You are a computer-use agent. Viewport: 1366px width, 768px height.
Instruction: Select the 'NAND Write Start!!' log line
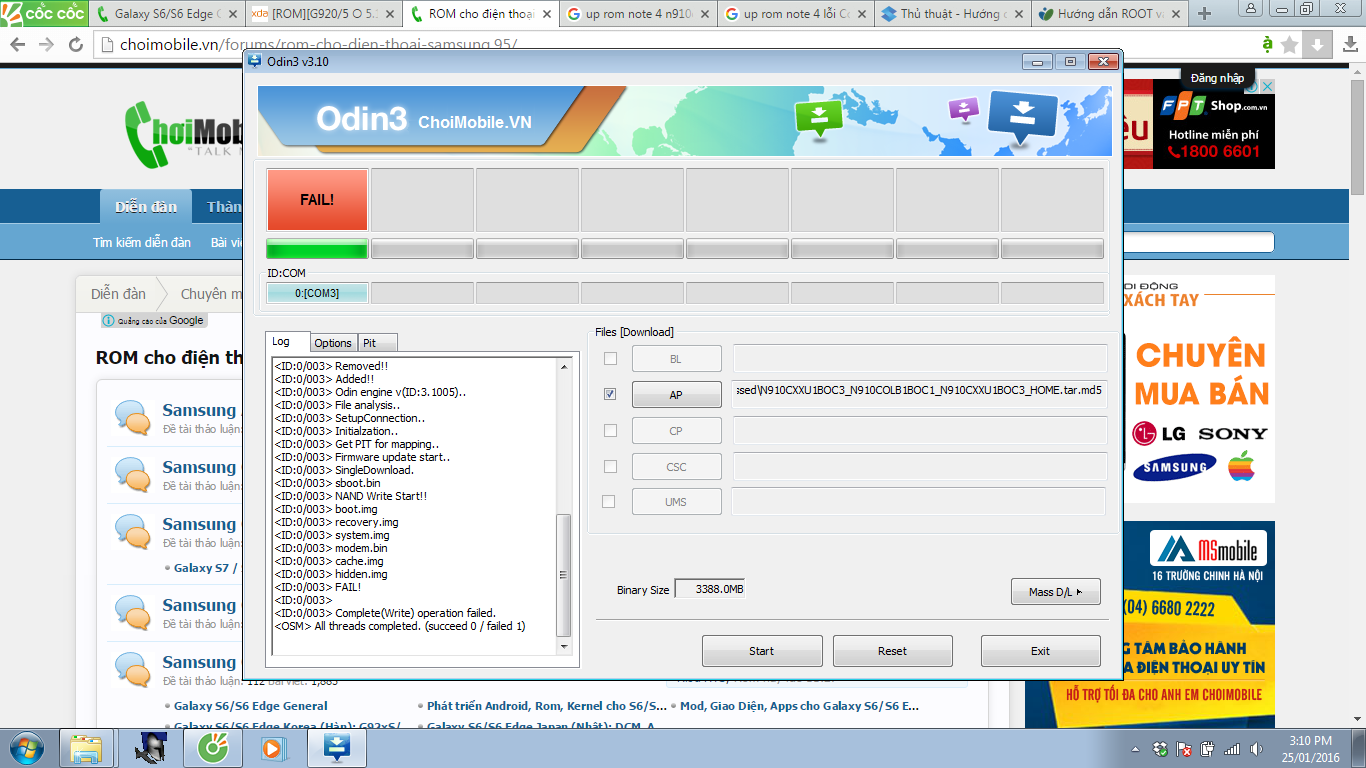pyautogui.click(x=351, y=496)
